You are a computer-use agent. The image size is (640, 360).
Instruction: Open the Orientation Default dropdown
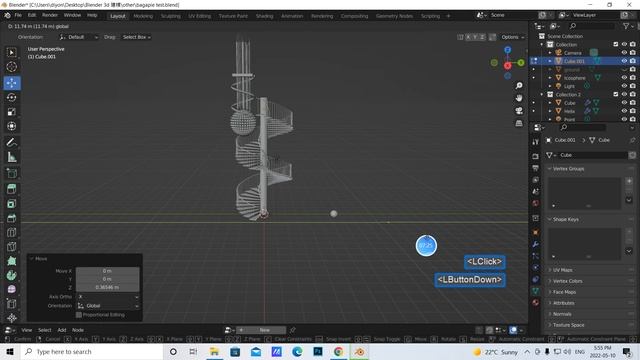79,37
